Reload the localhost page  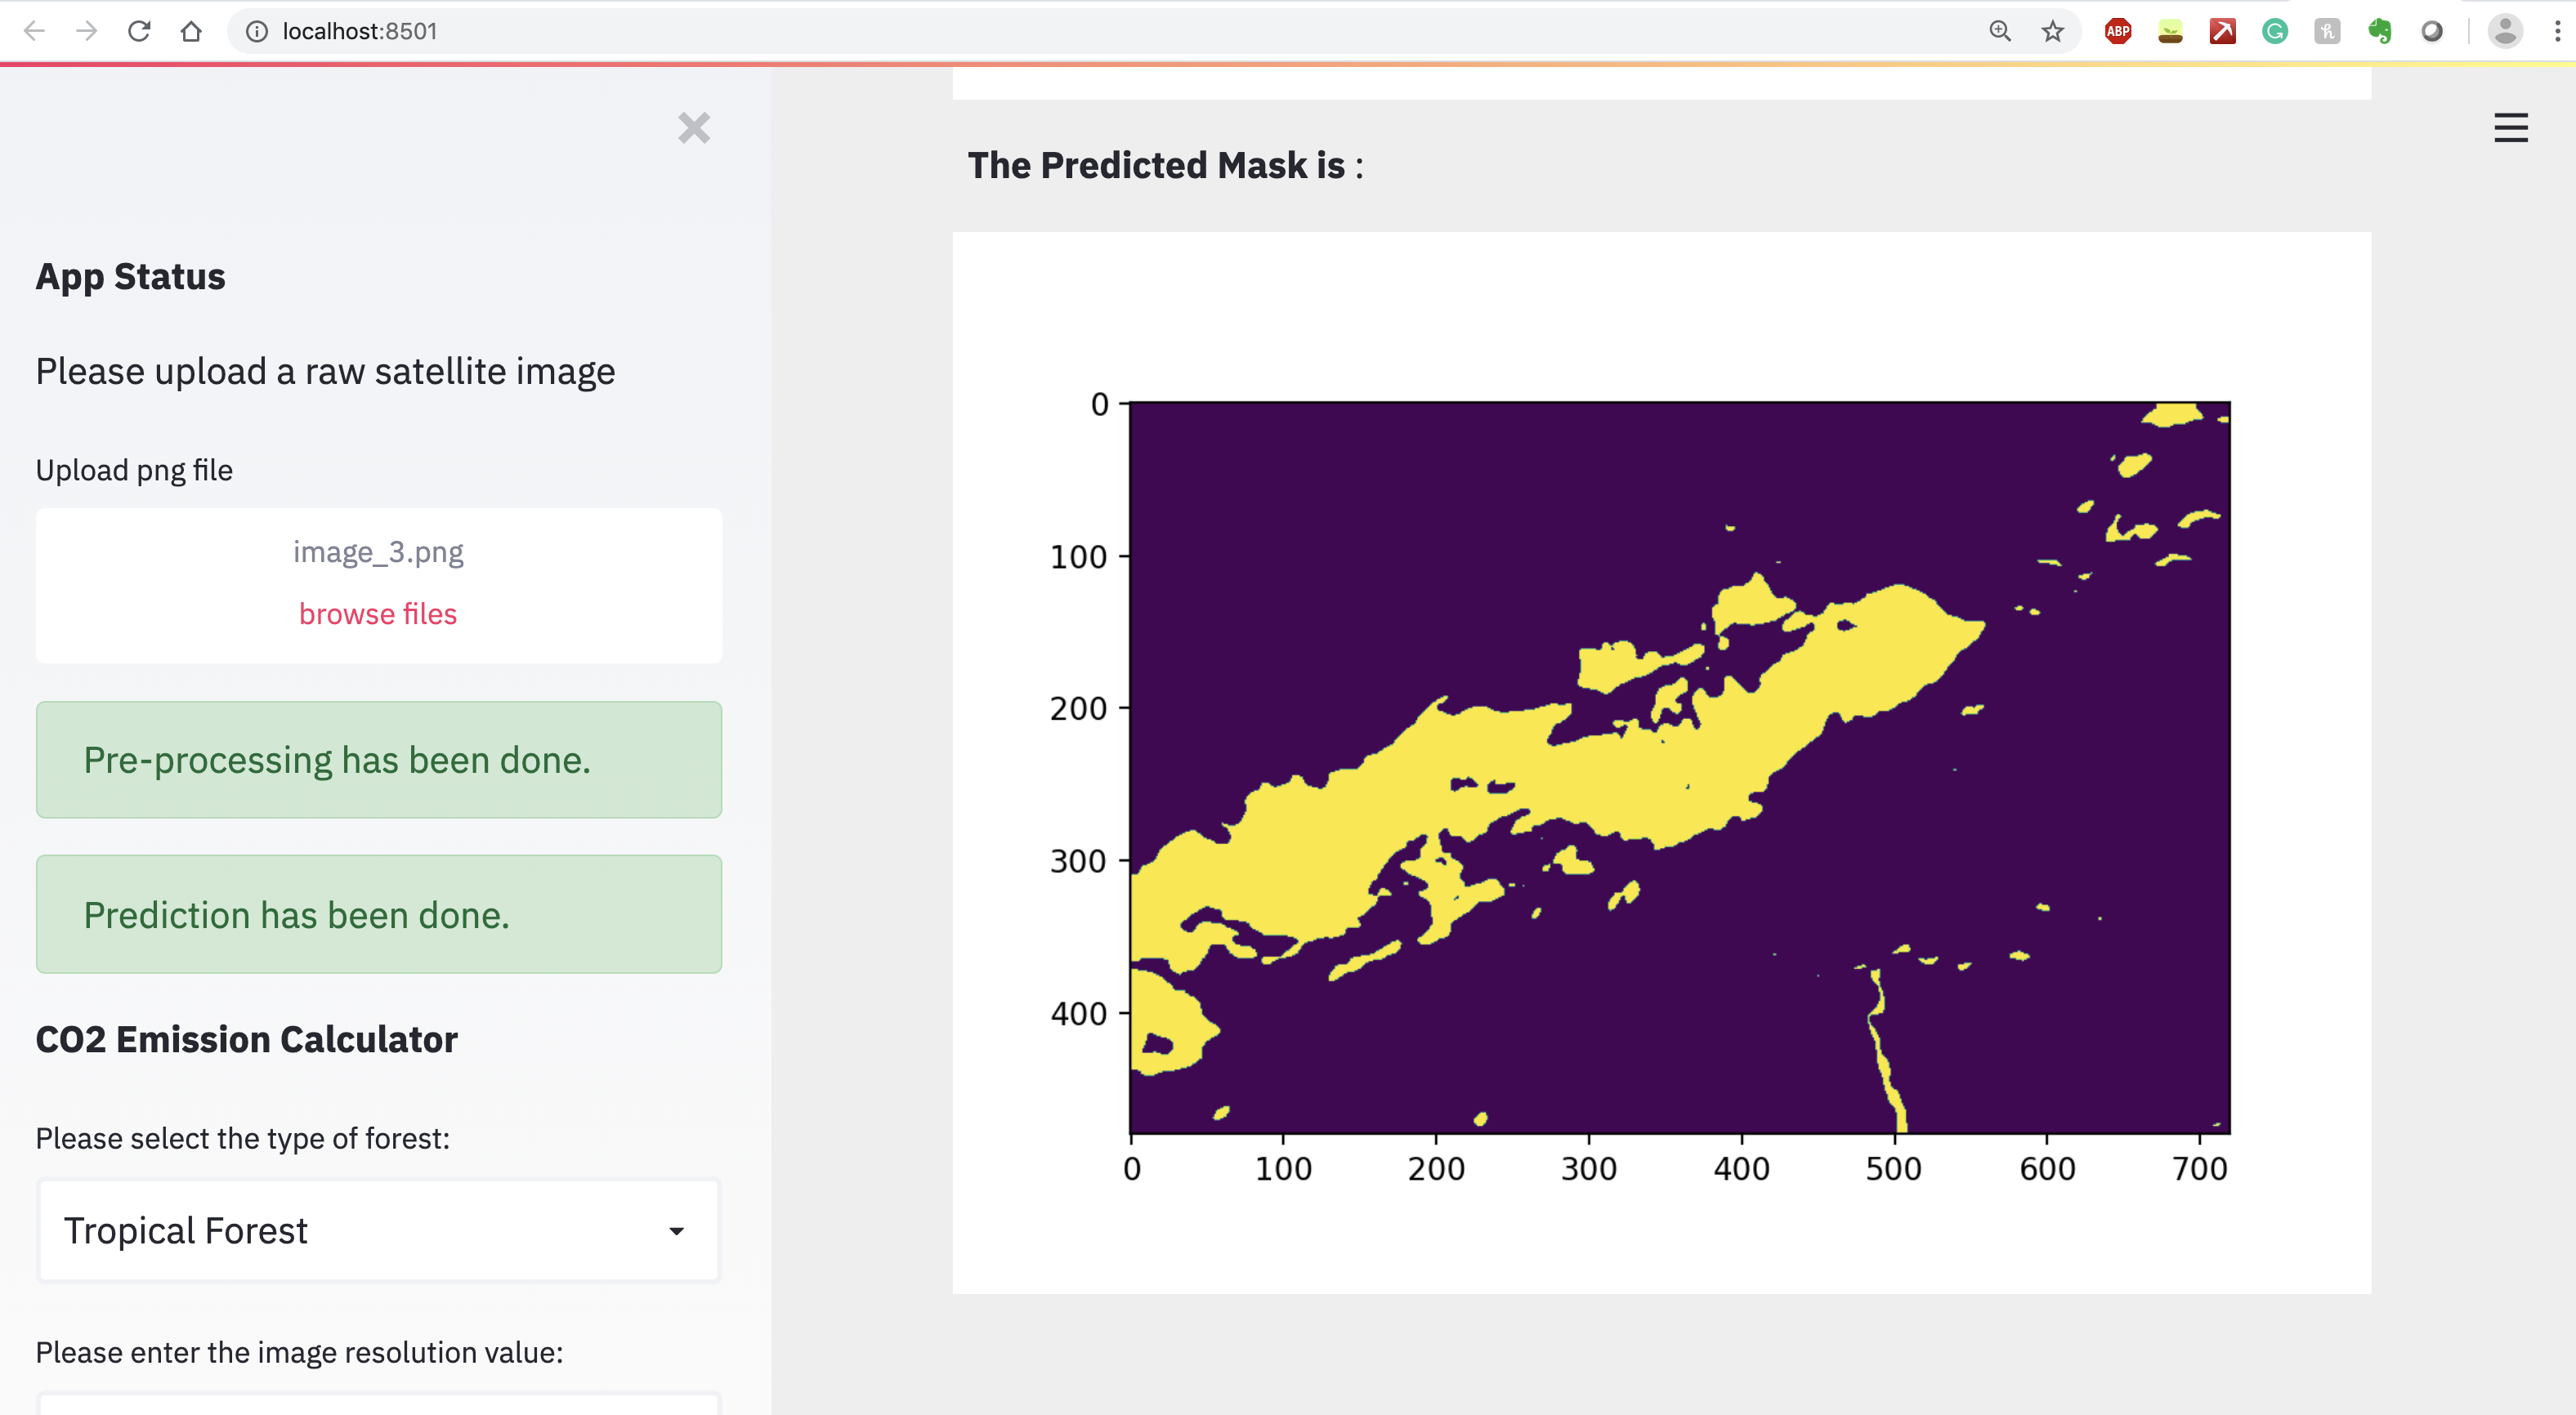click(x=139, y=31)
